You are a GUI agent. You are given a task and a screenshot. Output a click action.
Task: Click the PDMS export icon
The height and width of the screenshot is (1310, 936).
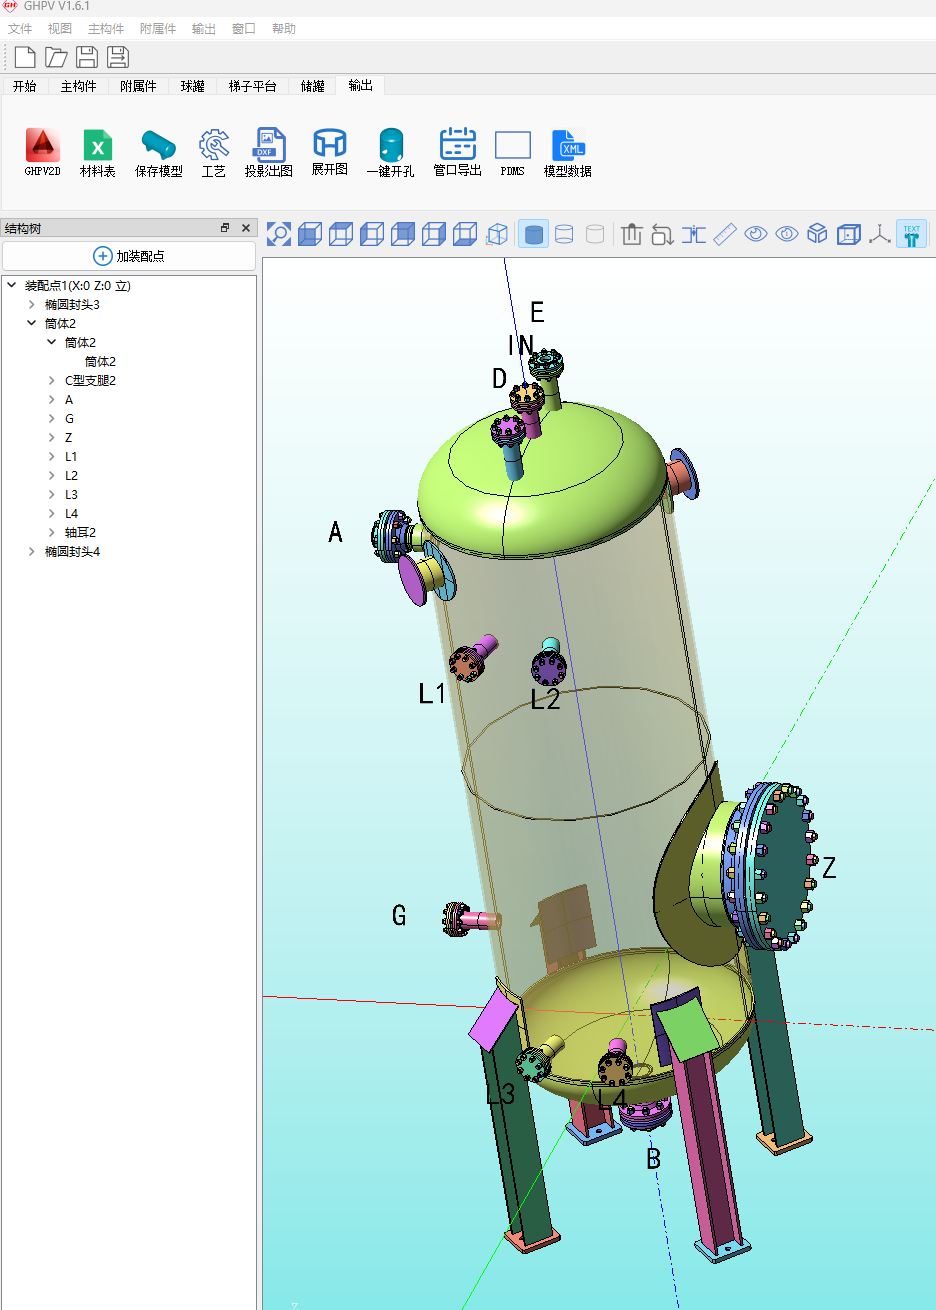click(512, 153)
